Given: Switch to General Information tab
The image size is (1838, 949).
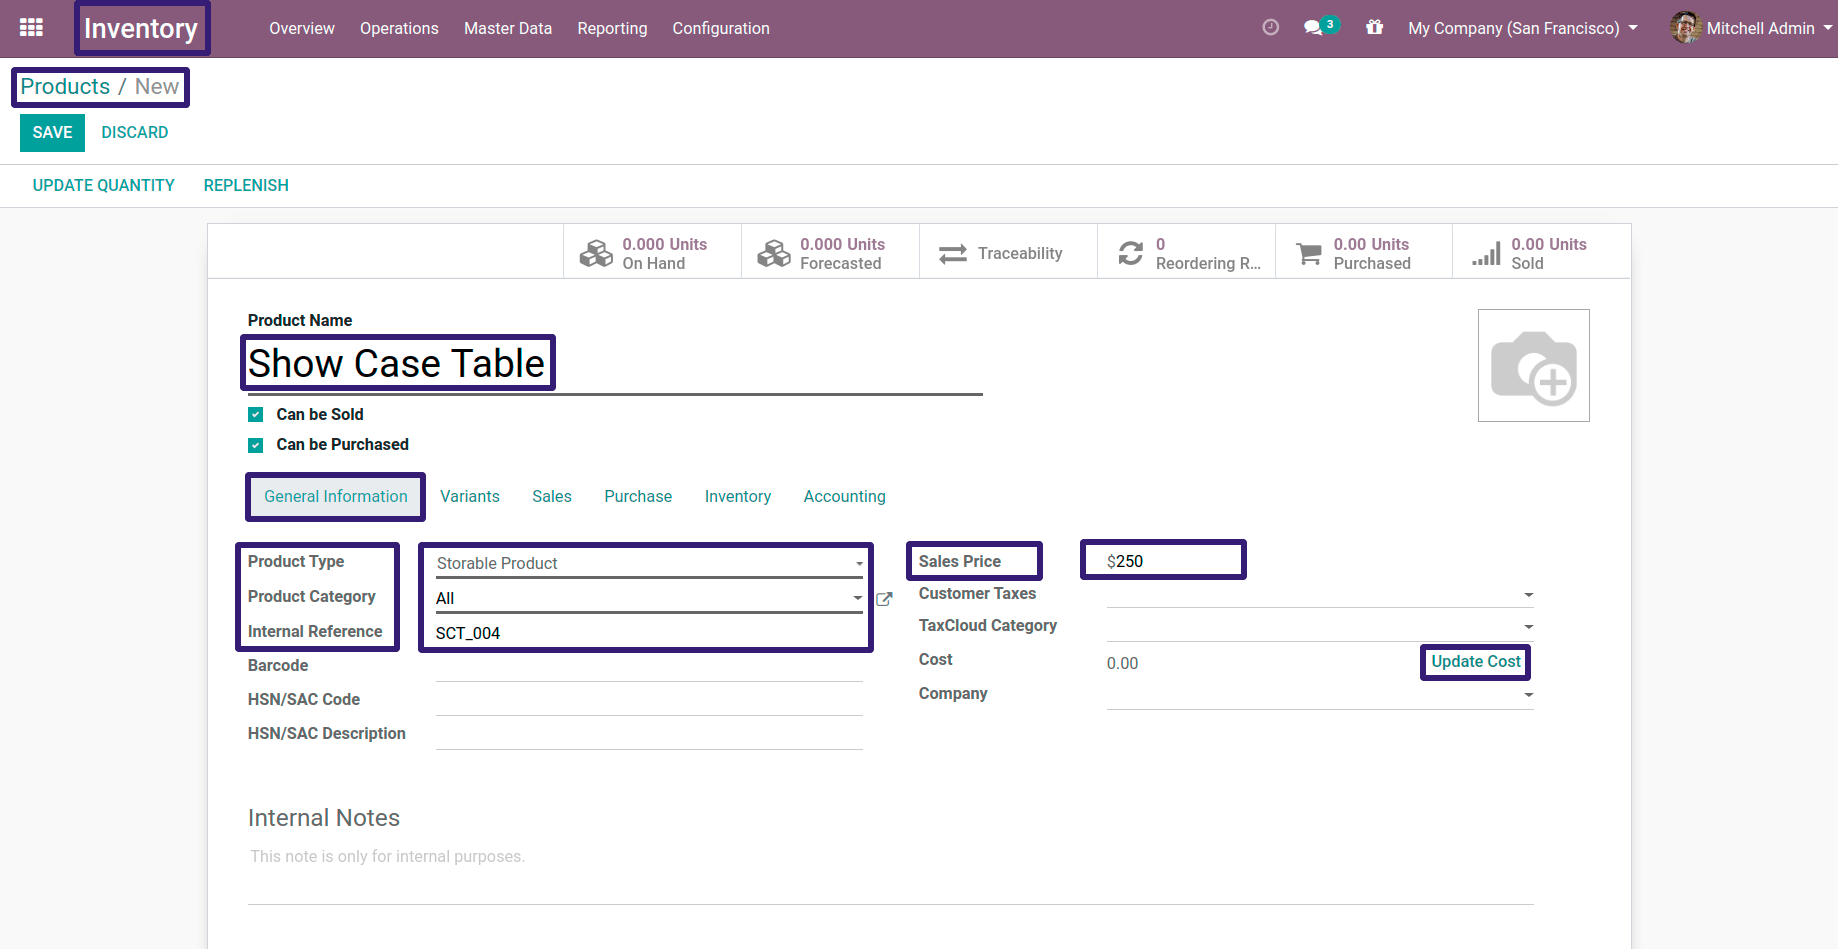Looking at the screenshot, I should [336, 497].
